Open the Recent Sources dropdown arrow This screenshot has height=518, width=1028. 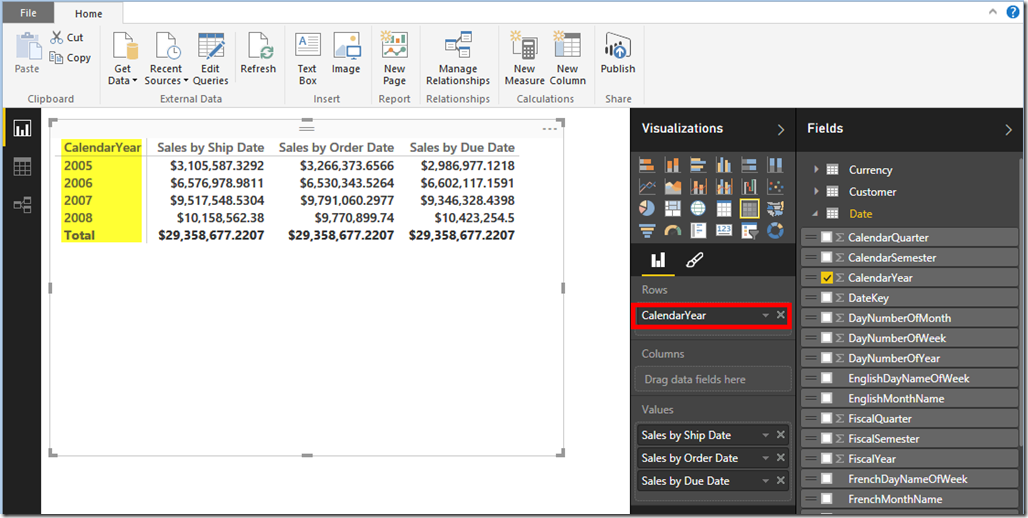pyautogui.click(x=186, y=81)
